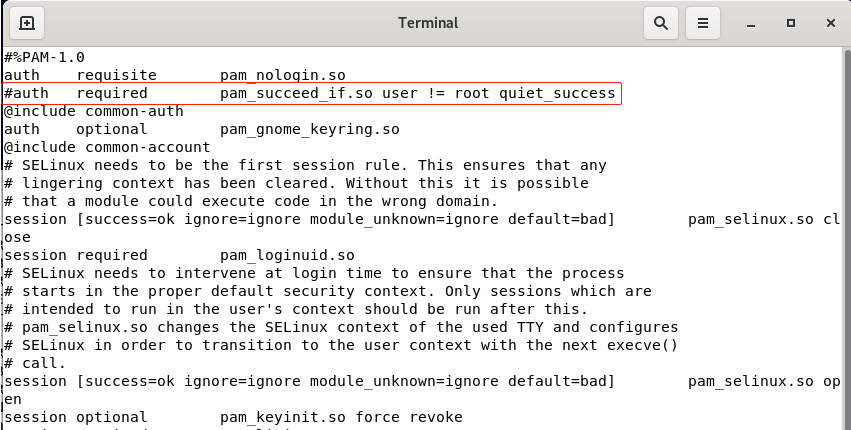Click the pam_gnome_keyring.so text
851x430 pixels.
[x=310, y=129]
